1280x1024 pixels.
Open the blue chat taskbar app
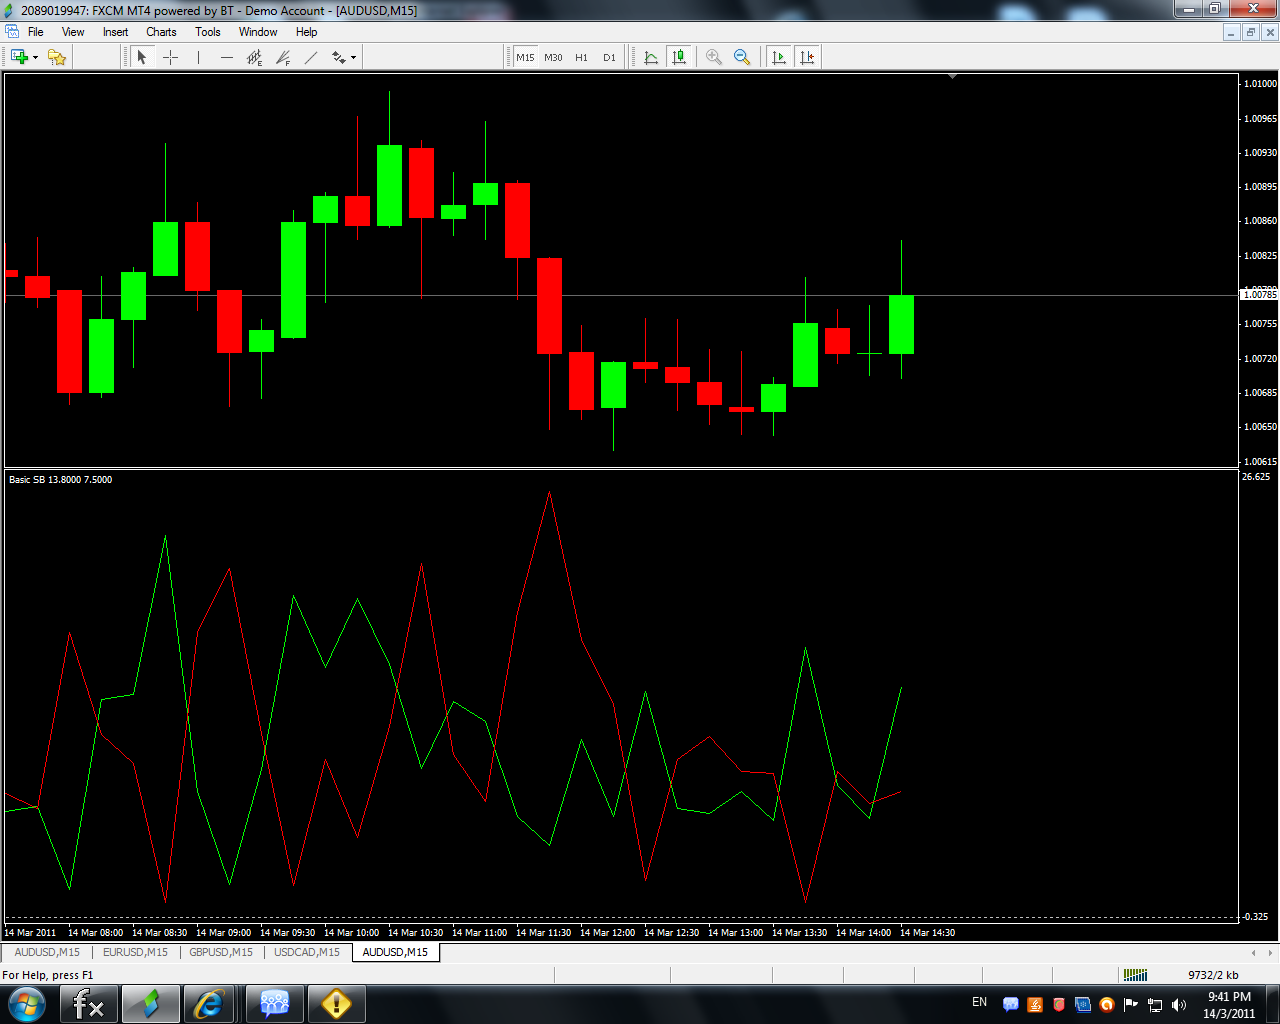tap(274, 1004)
